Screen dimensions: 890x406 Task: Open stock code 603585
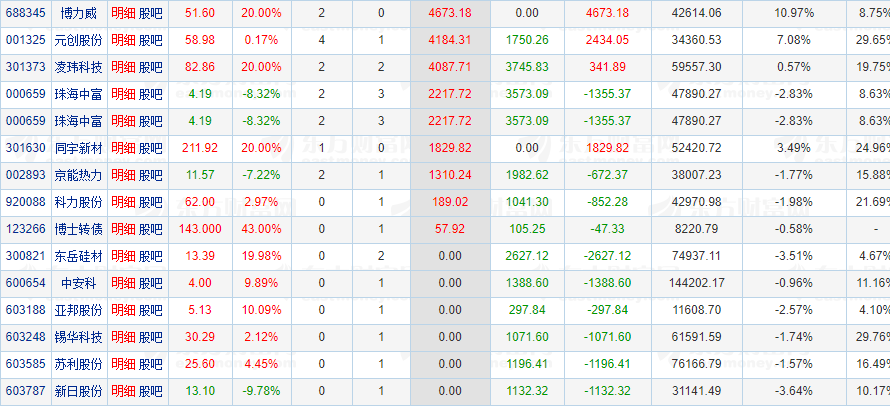[25, 364]
